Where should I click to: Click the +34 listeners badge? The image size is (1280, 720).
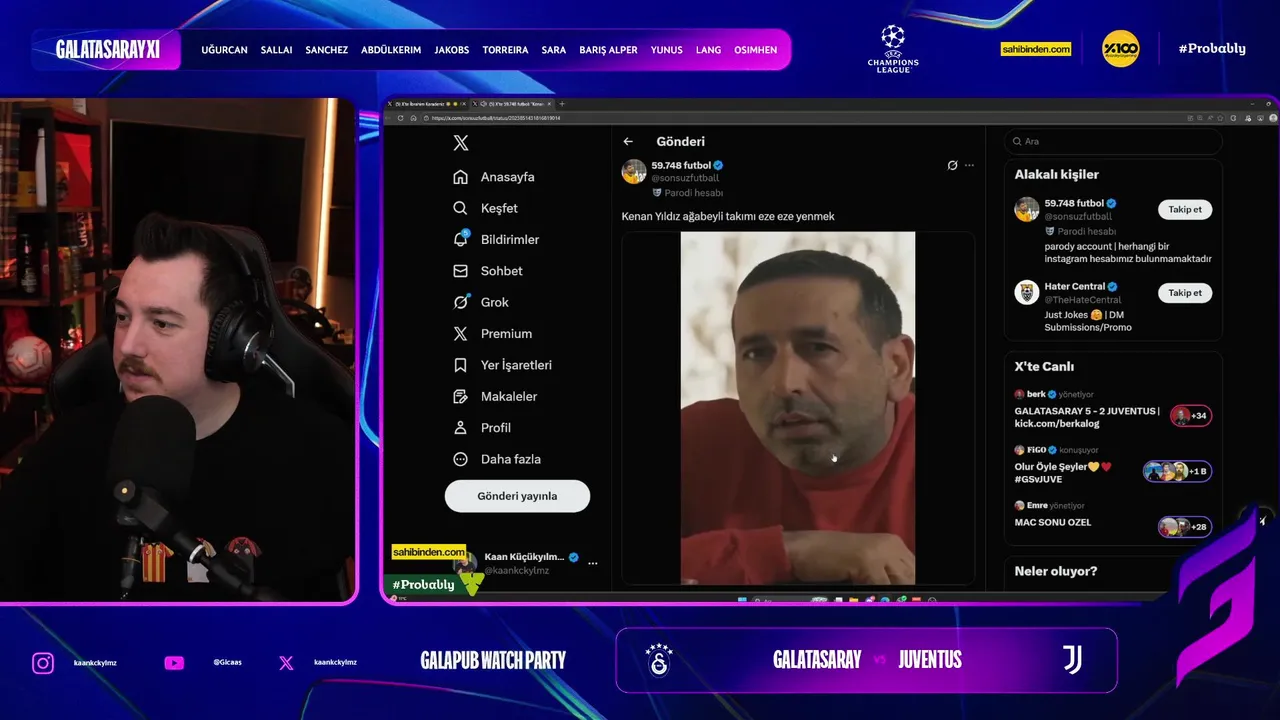[1191, 416]
